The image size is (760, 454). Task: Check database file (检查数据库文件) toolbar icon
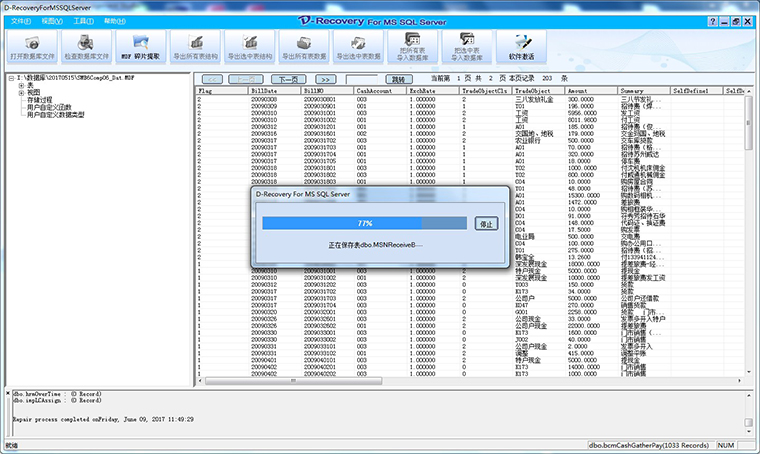(87, 47)
